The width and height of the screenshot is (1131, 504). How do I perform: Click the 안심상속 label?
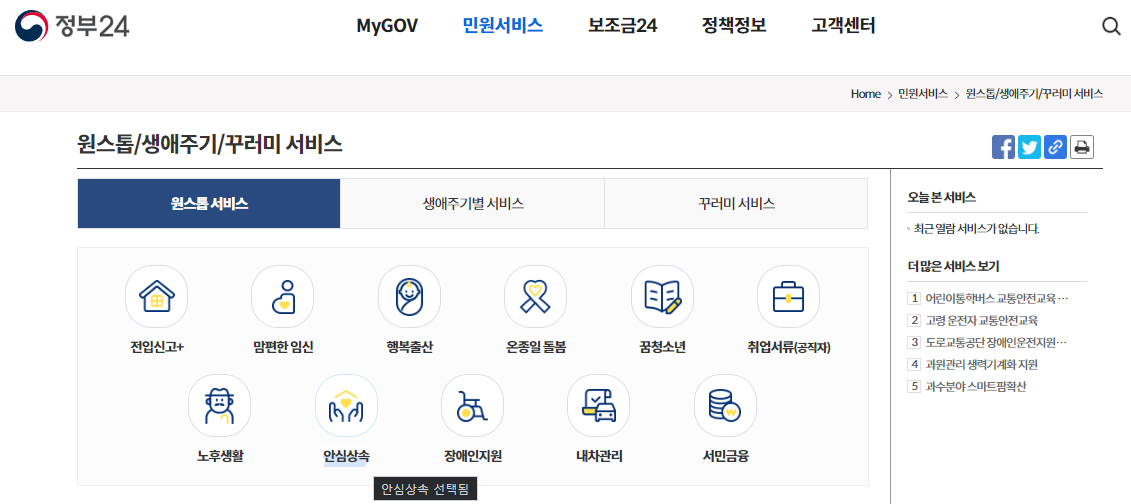pyautogui.click(x=346, y=456)
